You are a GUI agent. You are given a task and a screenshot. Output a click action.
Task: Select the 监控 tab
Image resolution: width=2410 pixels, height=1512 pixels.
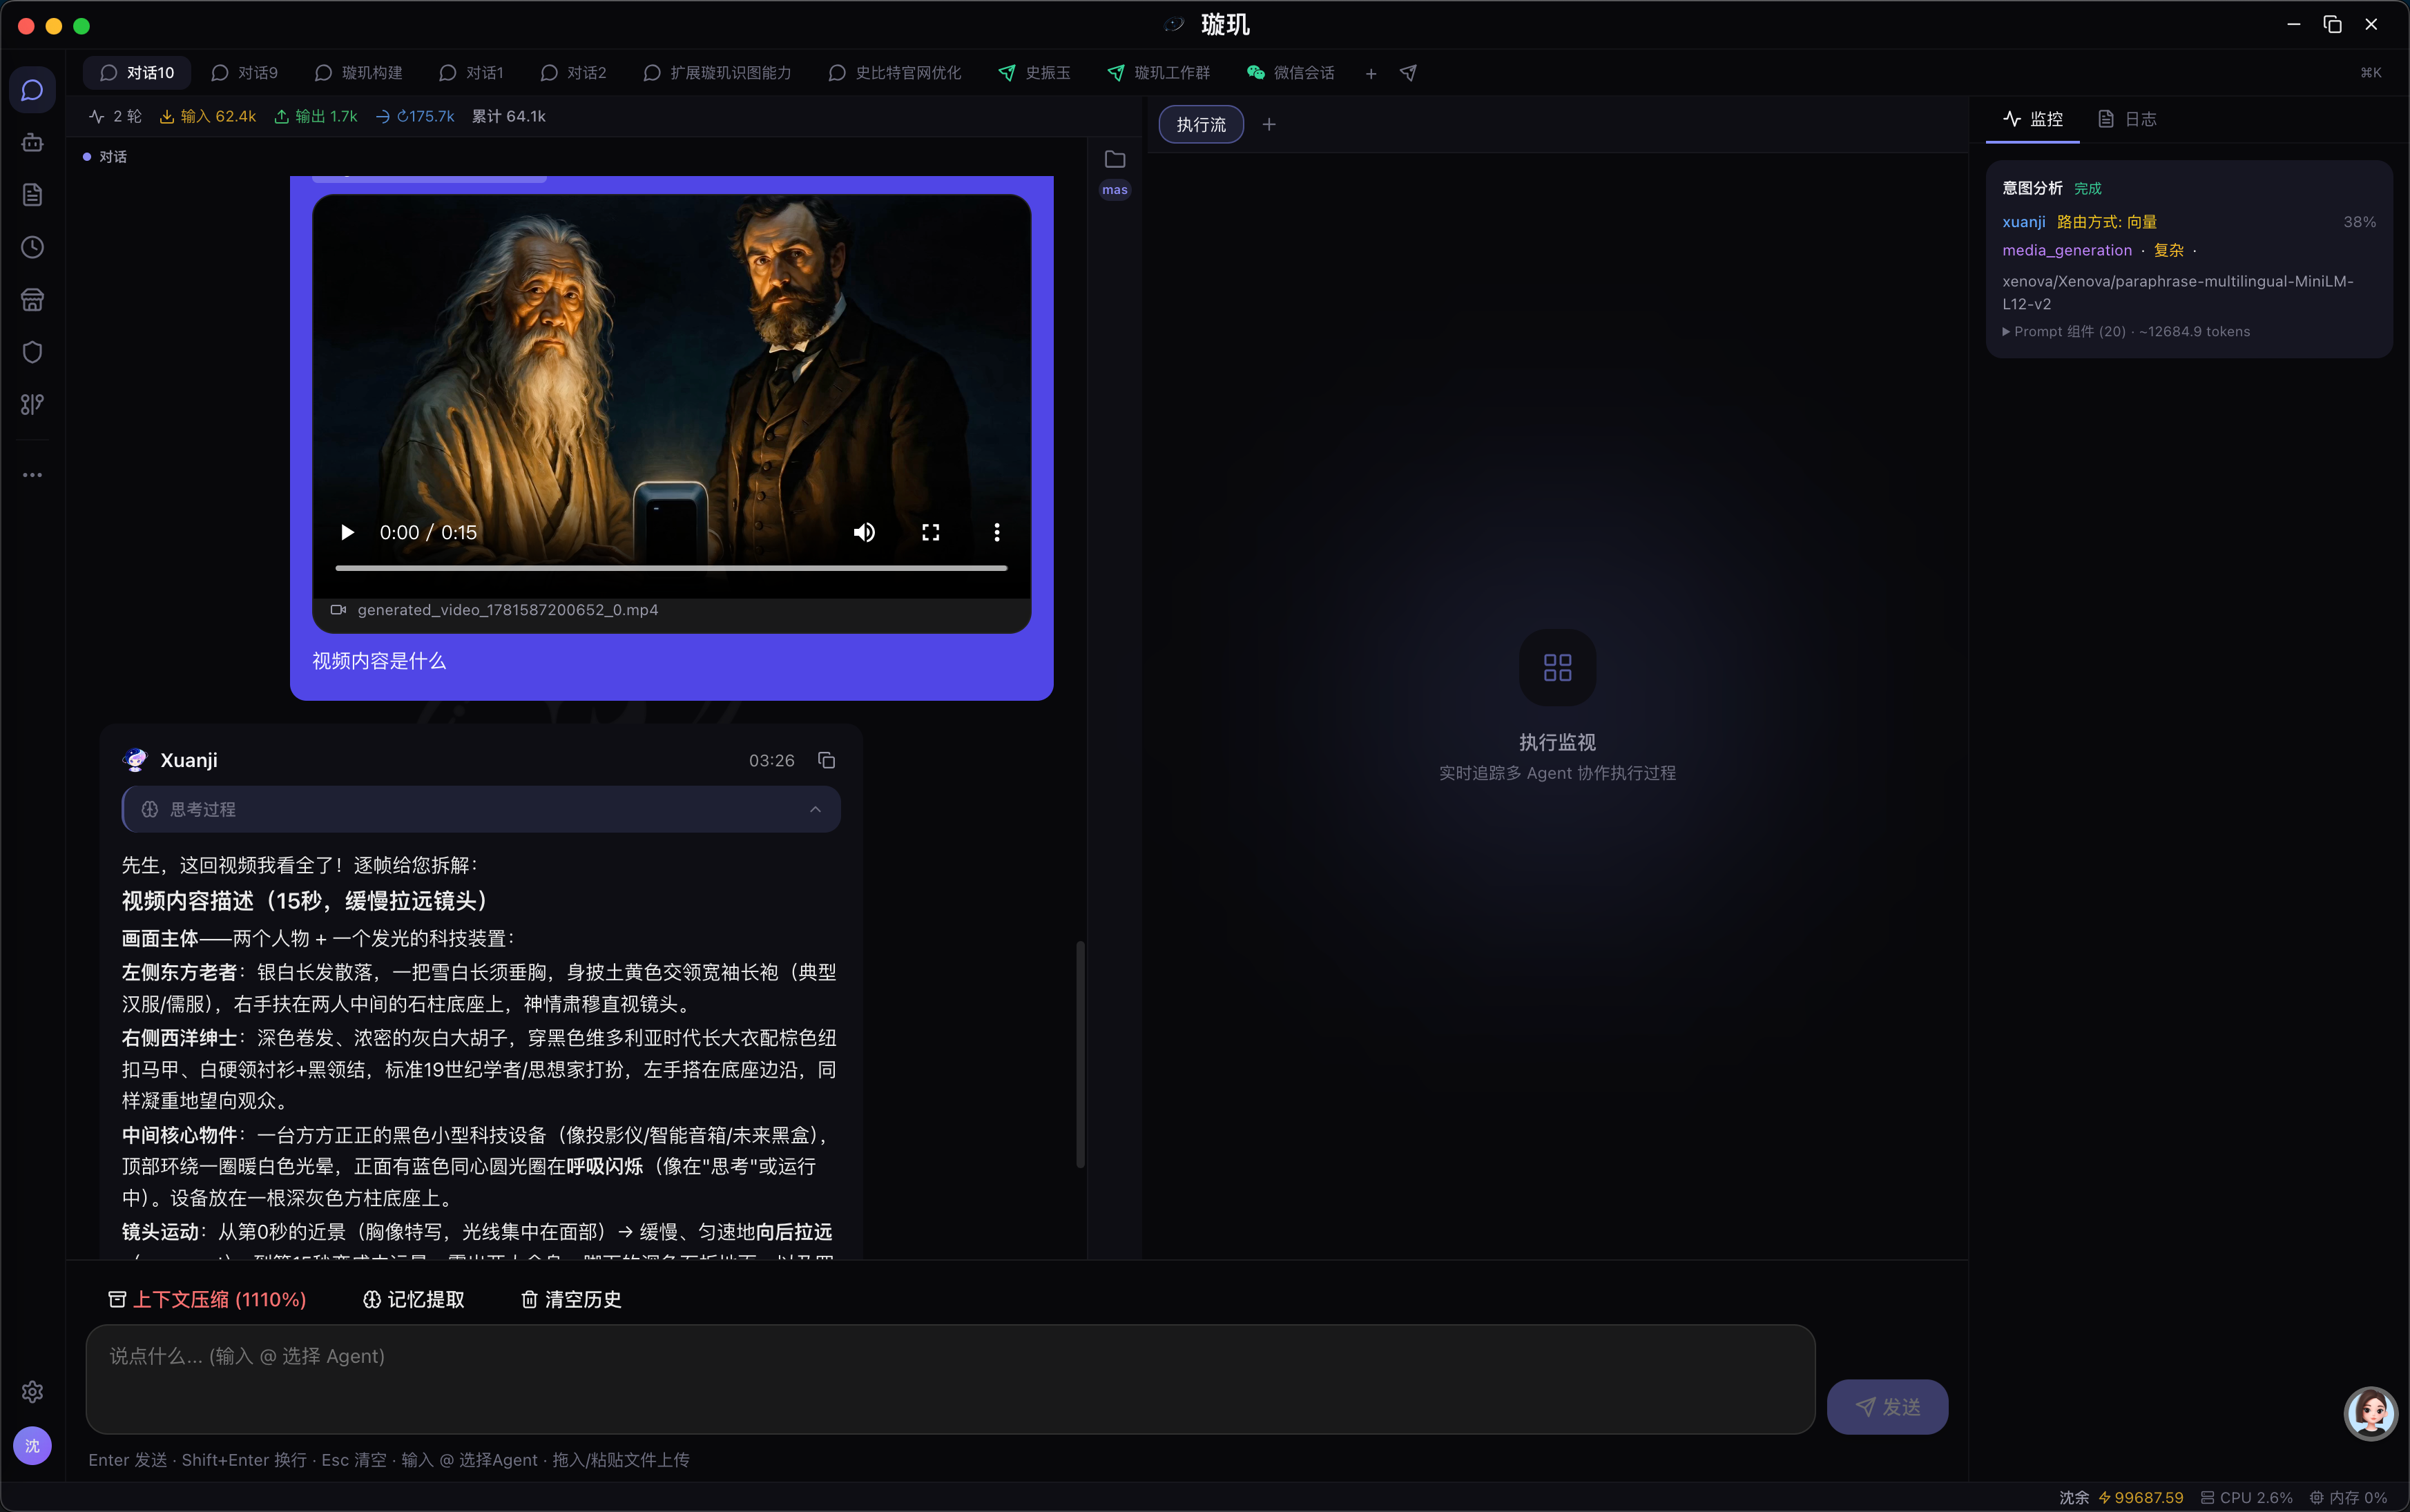(x=2033, y=119)
